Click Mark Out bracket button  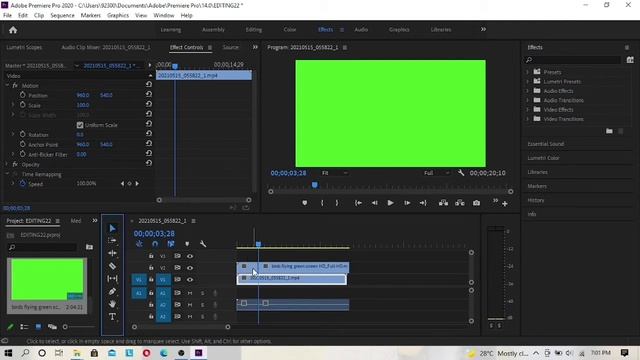[x=337, y=203]
